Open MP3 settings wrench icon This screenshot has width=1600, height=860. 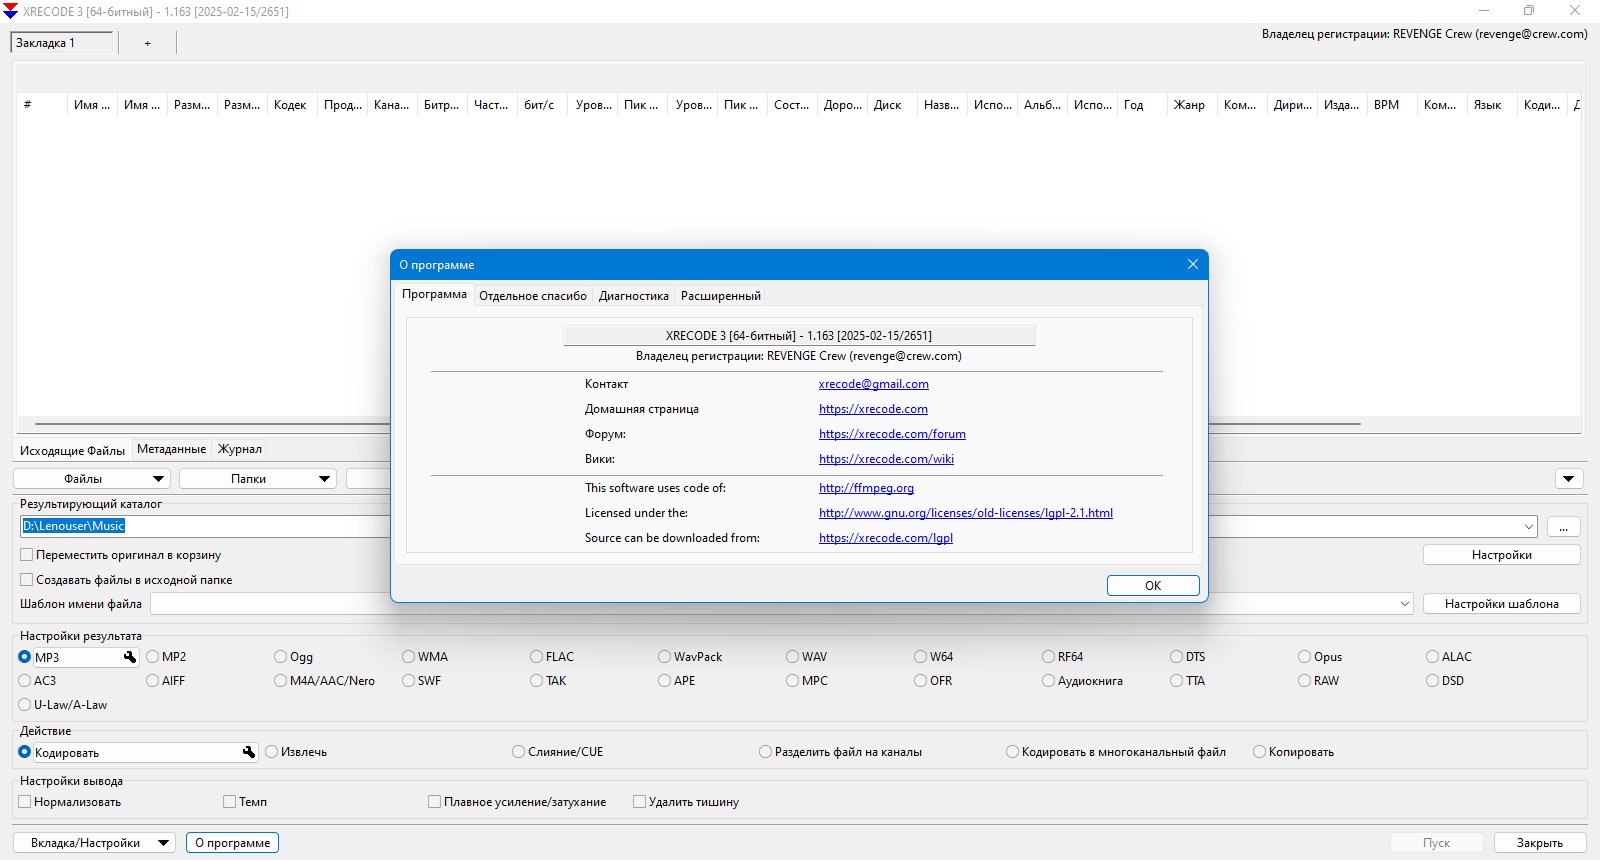[x=129, y=657]
